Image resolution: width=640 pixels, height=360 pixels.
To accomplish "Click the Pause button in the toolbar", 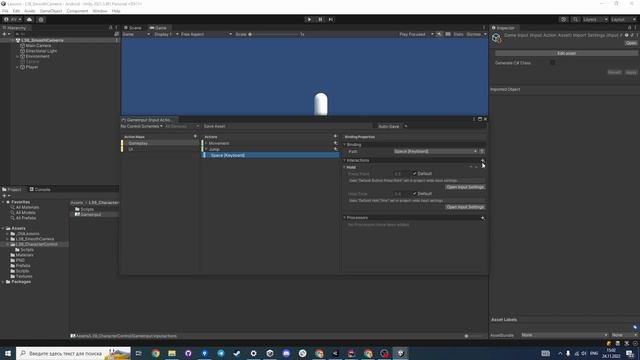I will tap(320, 19).
